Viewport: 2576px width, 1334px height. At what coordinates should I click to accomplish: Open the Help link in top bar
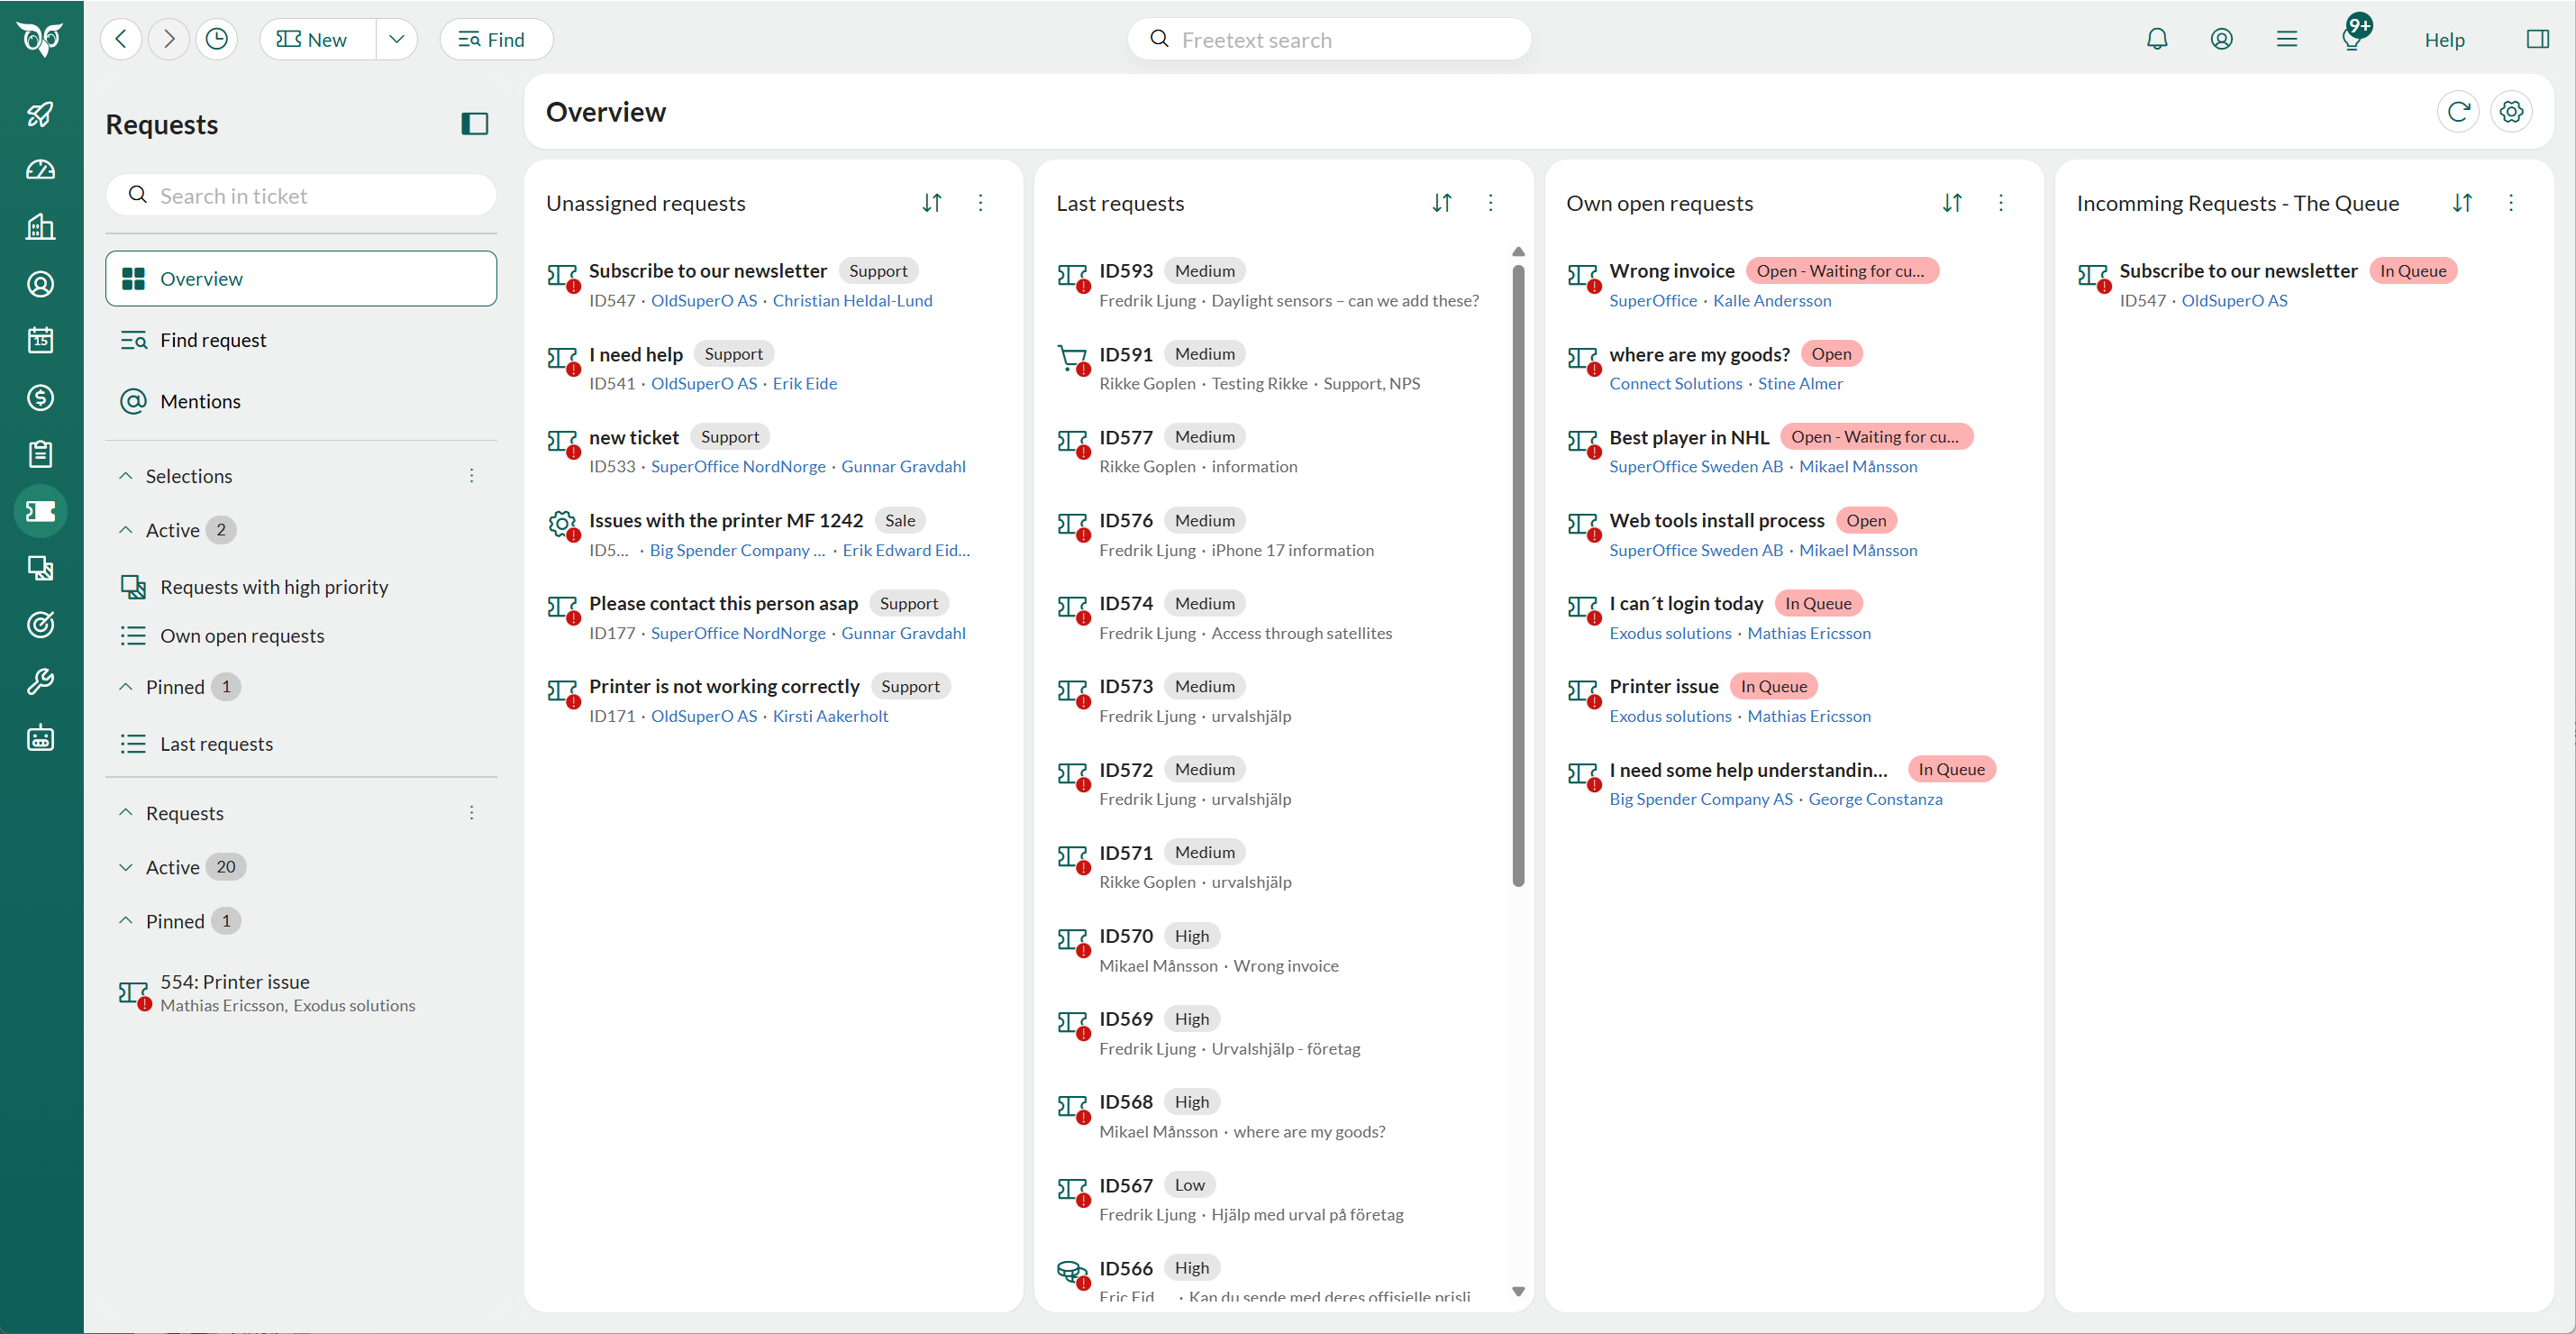pyautogui.click(x=2444, y=39)
